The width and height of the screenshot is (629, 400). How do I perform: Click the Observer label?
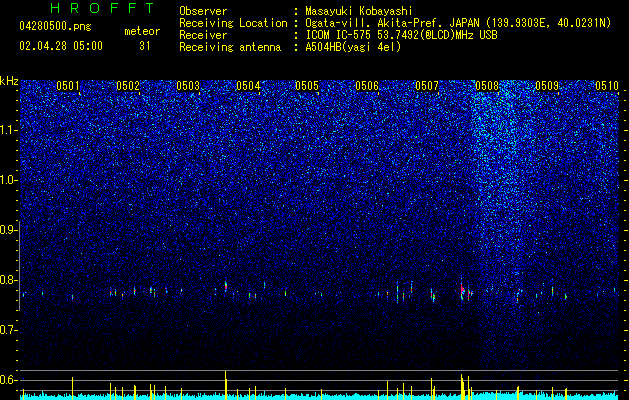(x=203, y=11)
